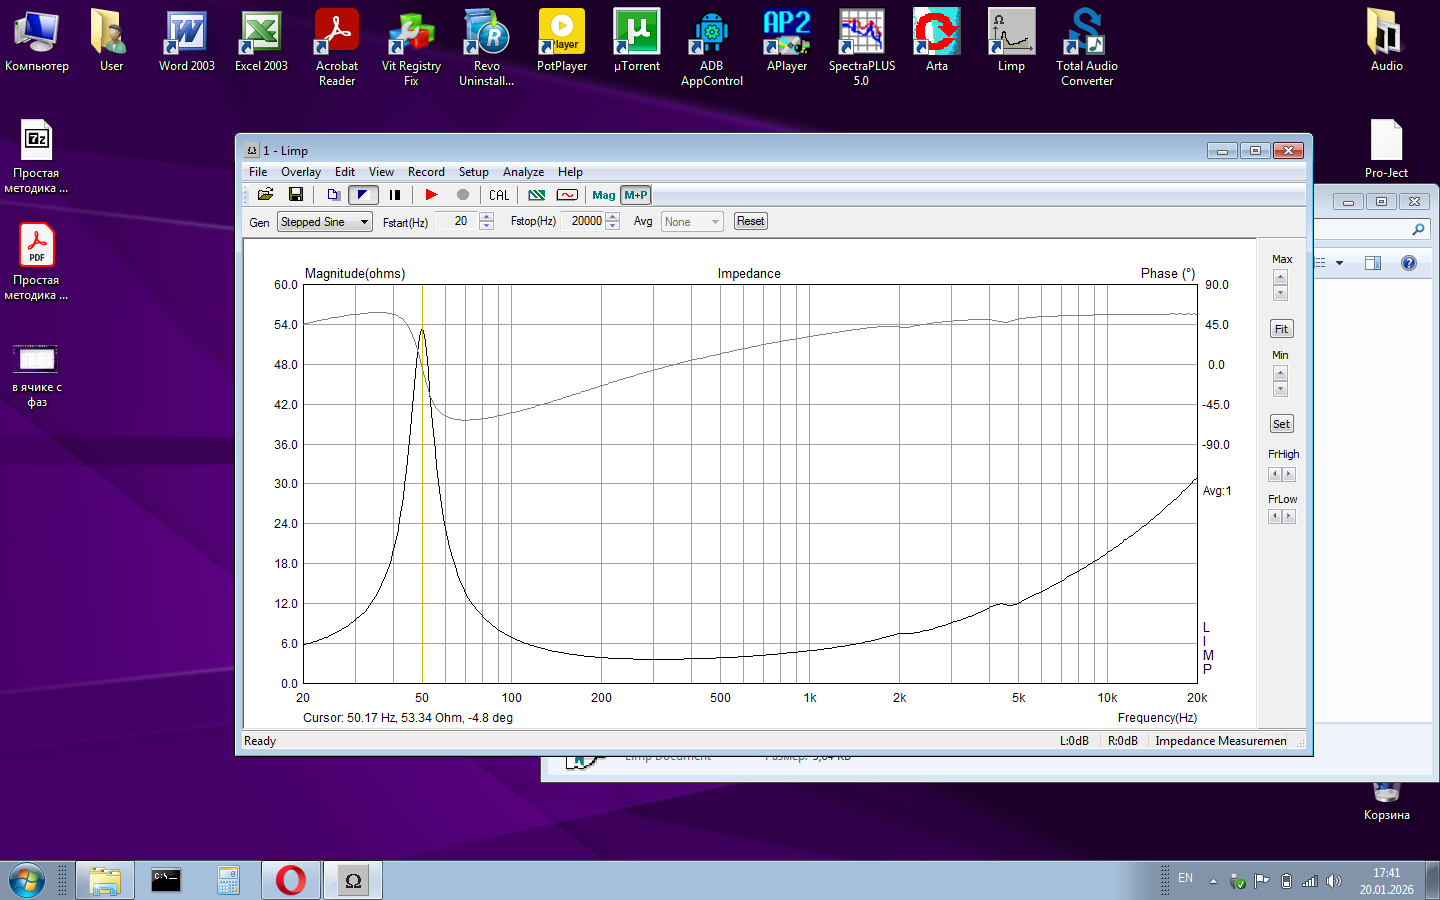The height and width of the screenshot is (900, 1440).
Task: Click the Fstop(Hz) input field
Action: 585,221
